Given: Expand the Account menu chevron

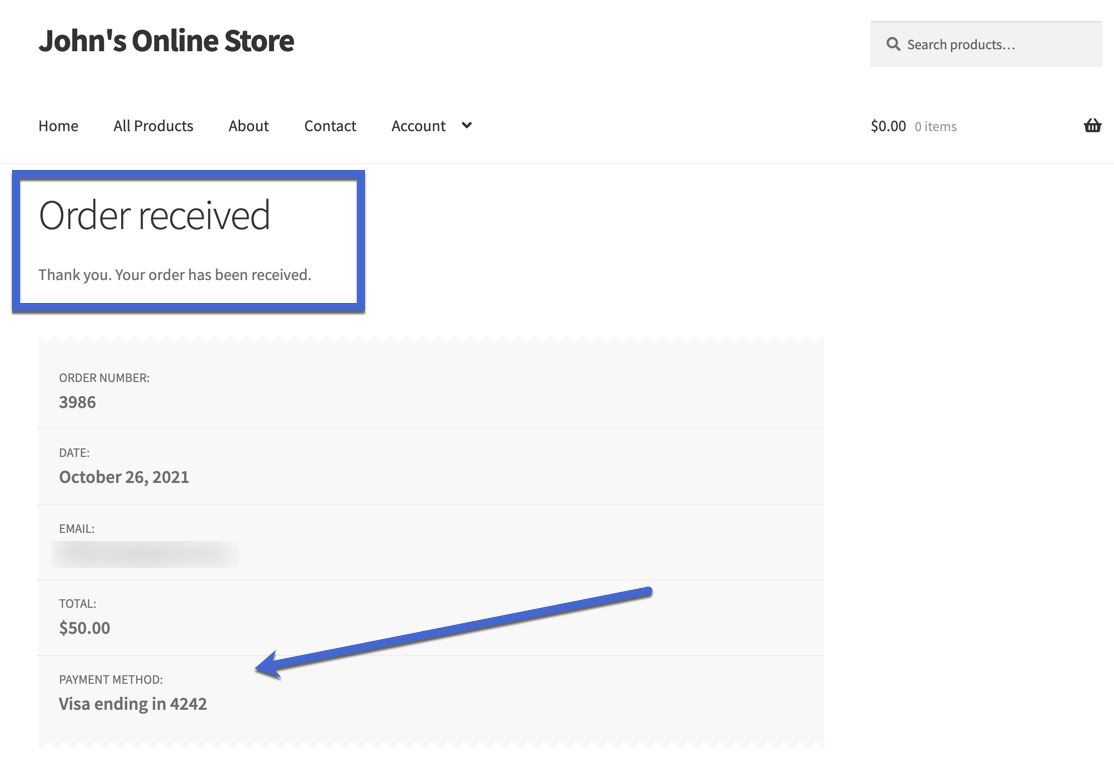Looking at the screenshot, I should pos(467,126).
